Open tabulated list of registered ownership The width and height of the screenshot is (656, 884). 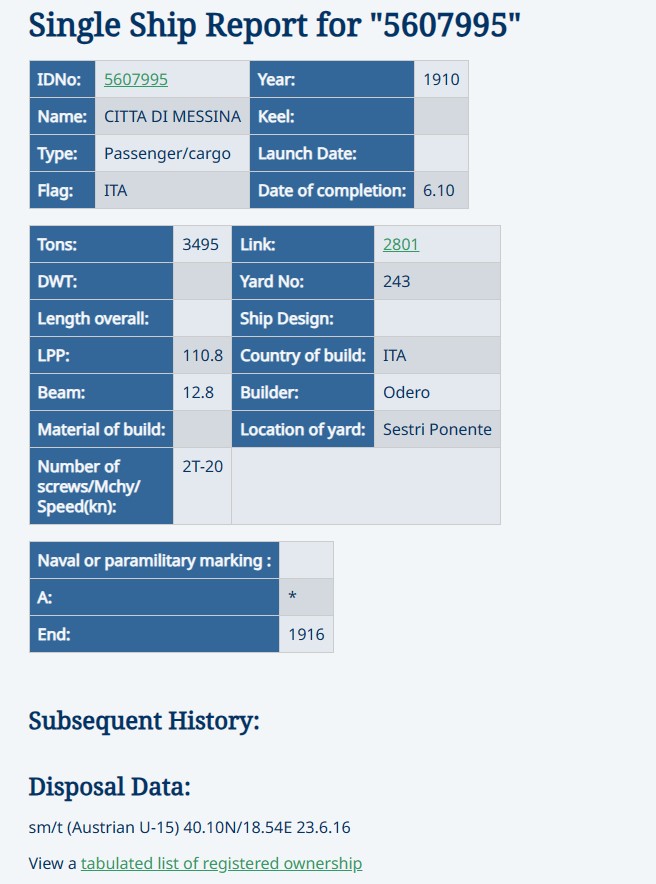coord(221,863)
